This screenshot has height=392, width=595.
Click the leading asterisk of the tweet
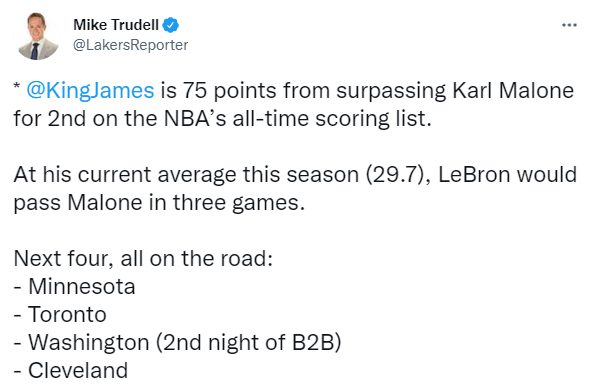17,86
